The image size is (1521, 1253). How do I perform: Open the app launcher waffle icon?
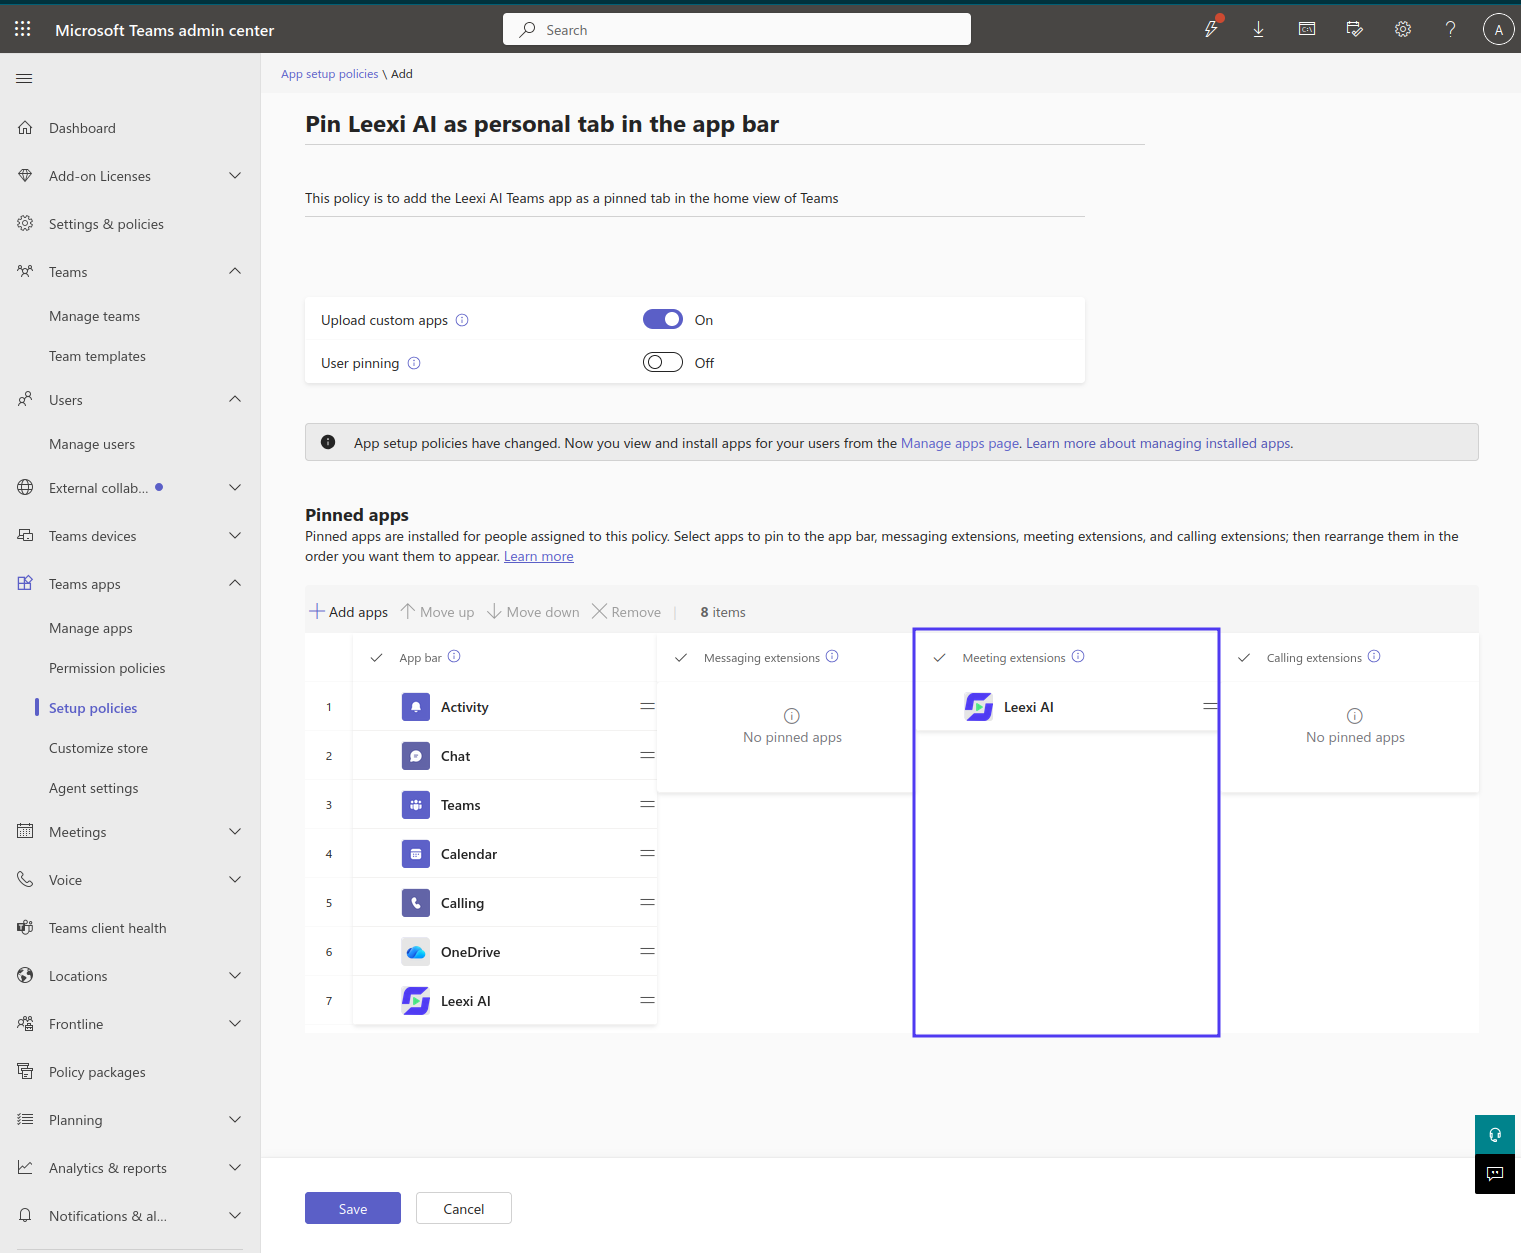pyautogui.click(x=23, y=29)
